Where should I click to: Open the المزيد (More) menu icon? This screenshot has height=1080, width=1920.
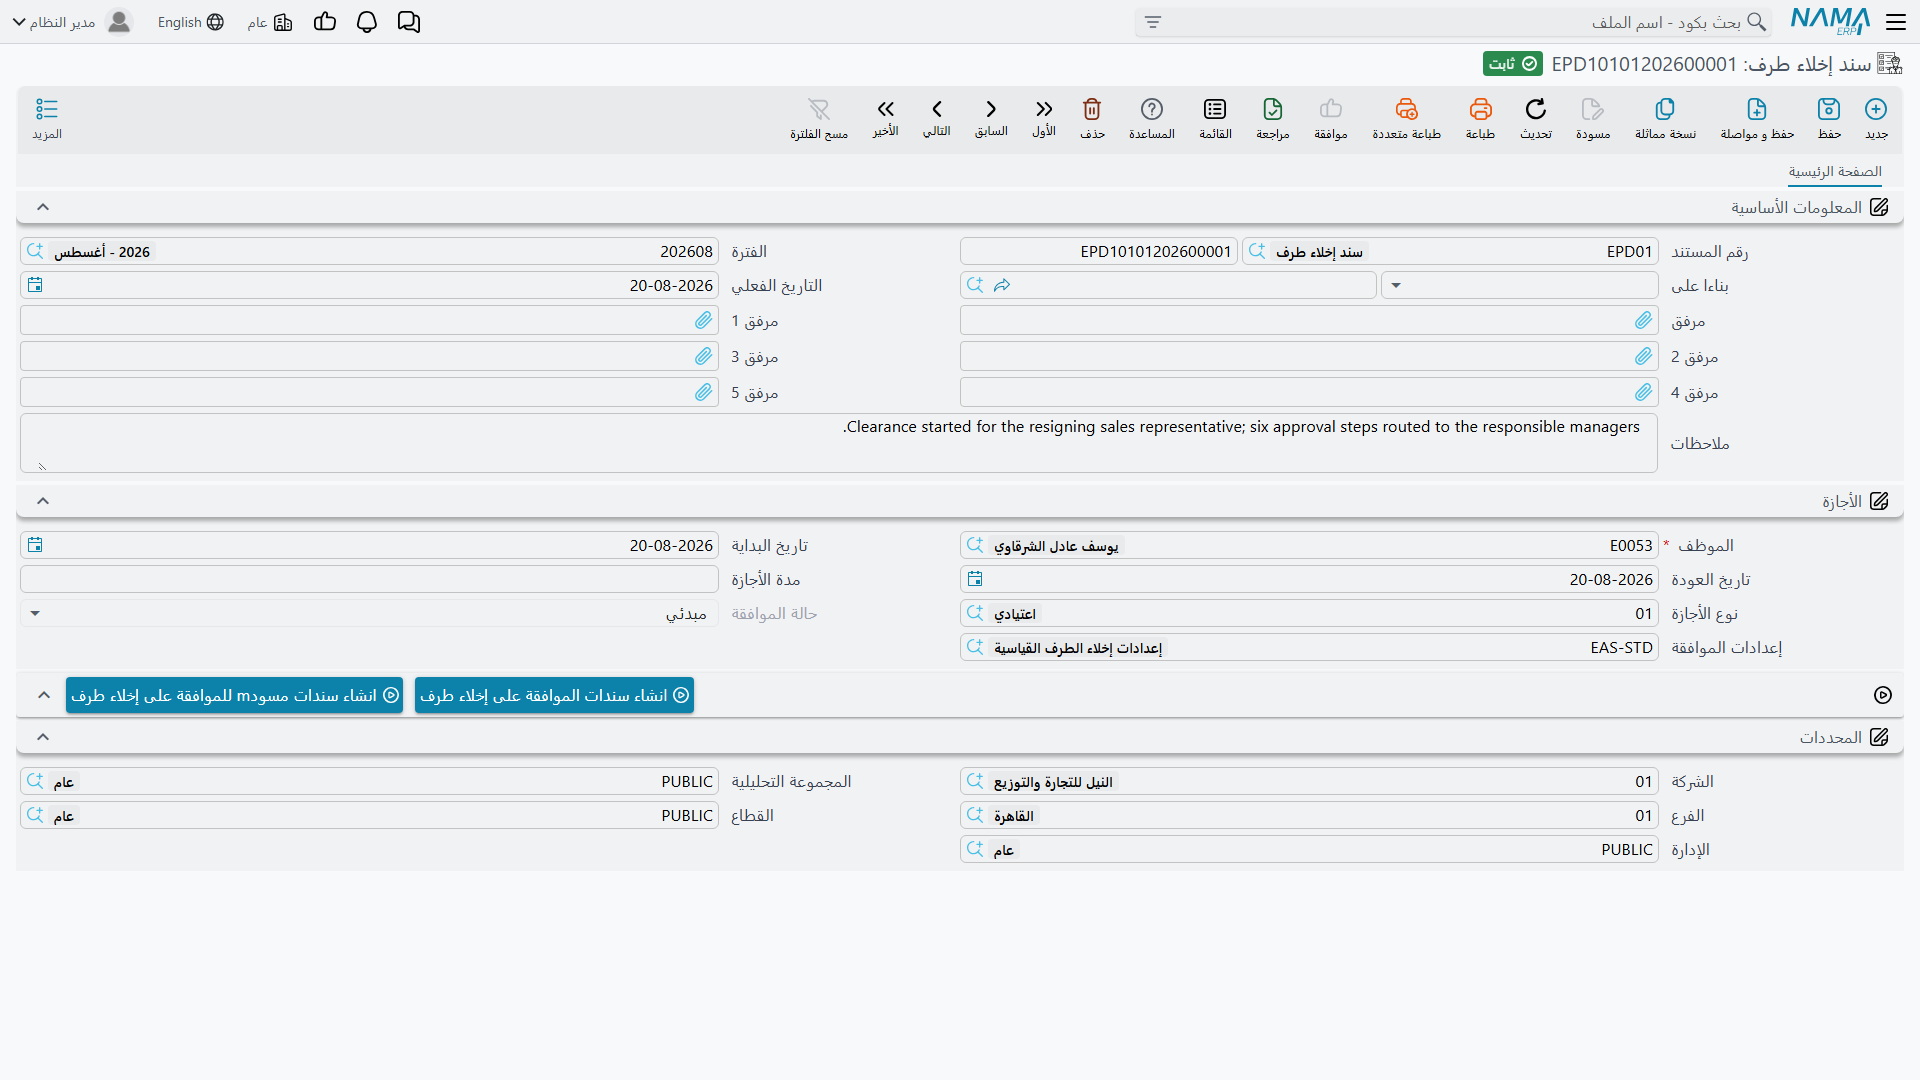click(47, 109)
